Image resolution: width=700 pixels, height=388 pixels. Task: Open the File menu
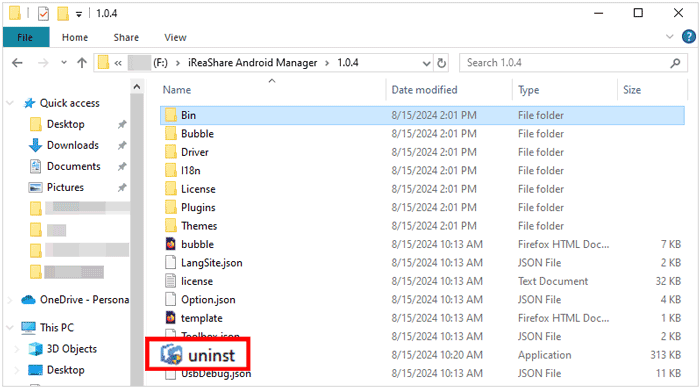(25, 38)
